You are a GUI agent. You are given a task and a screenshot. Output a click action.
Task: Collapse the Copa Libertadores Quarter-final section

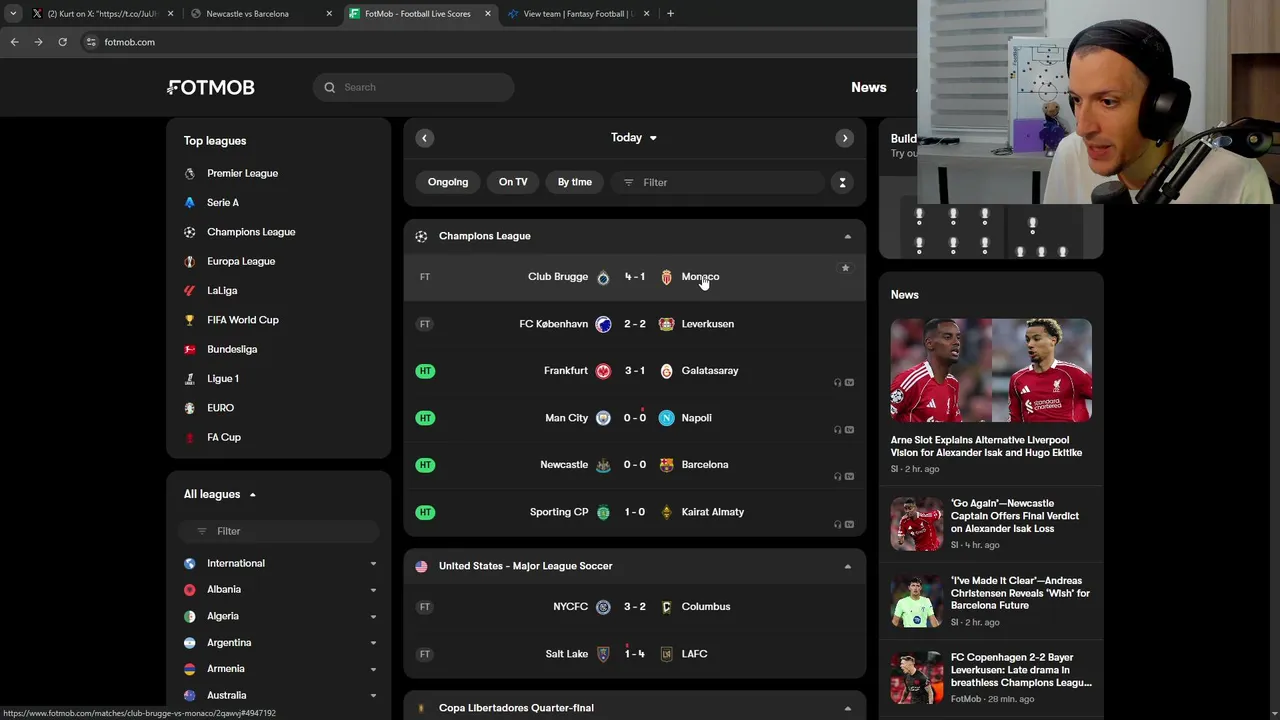847,709
